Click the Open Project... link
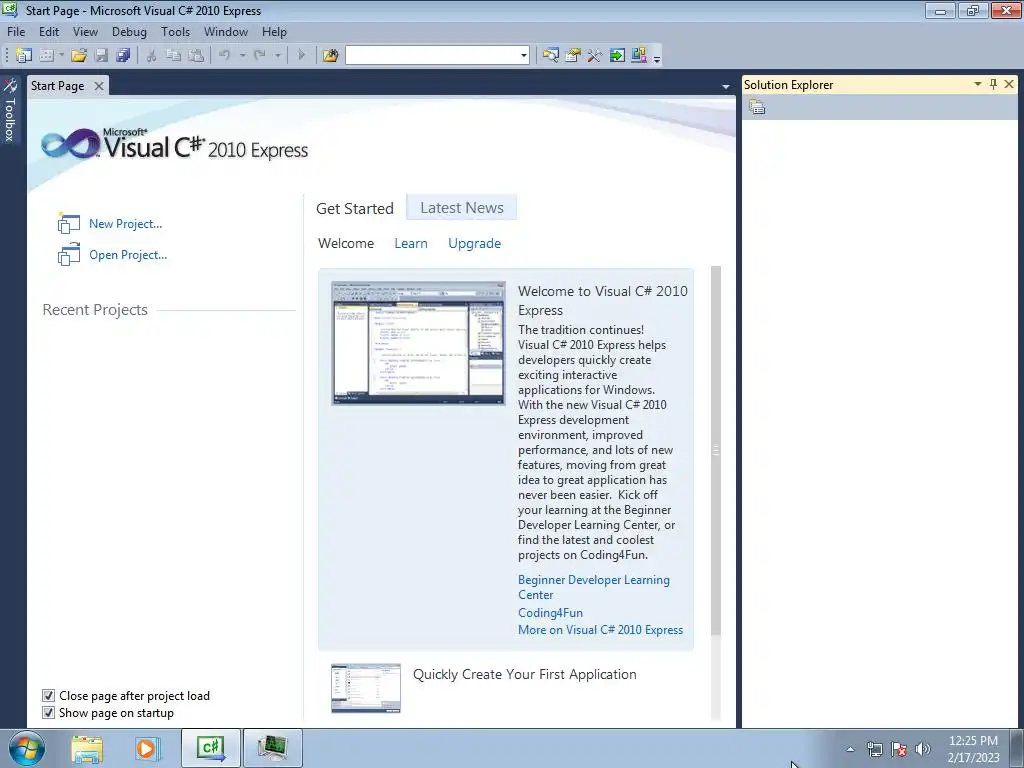The width and height of the screenshot is (1024, 768). [128, 255]
